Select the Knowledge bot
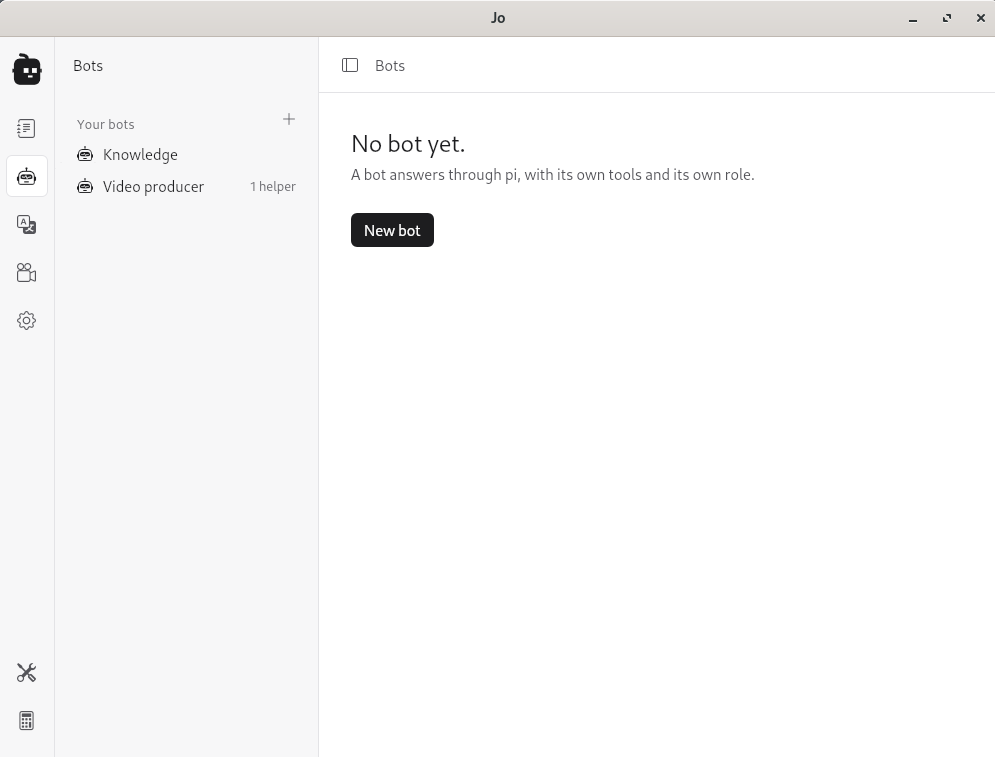Viewport: 995px width, 757px height. [186, 155]
